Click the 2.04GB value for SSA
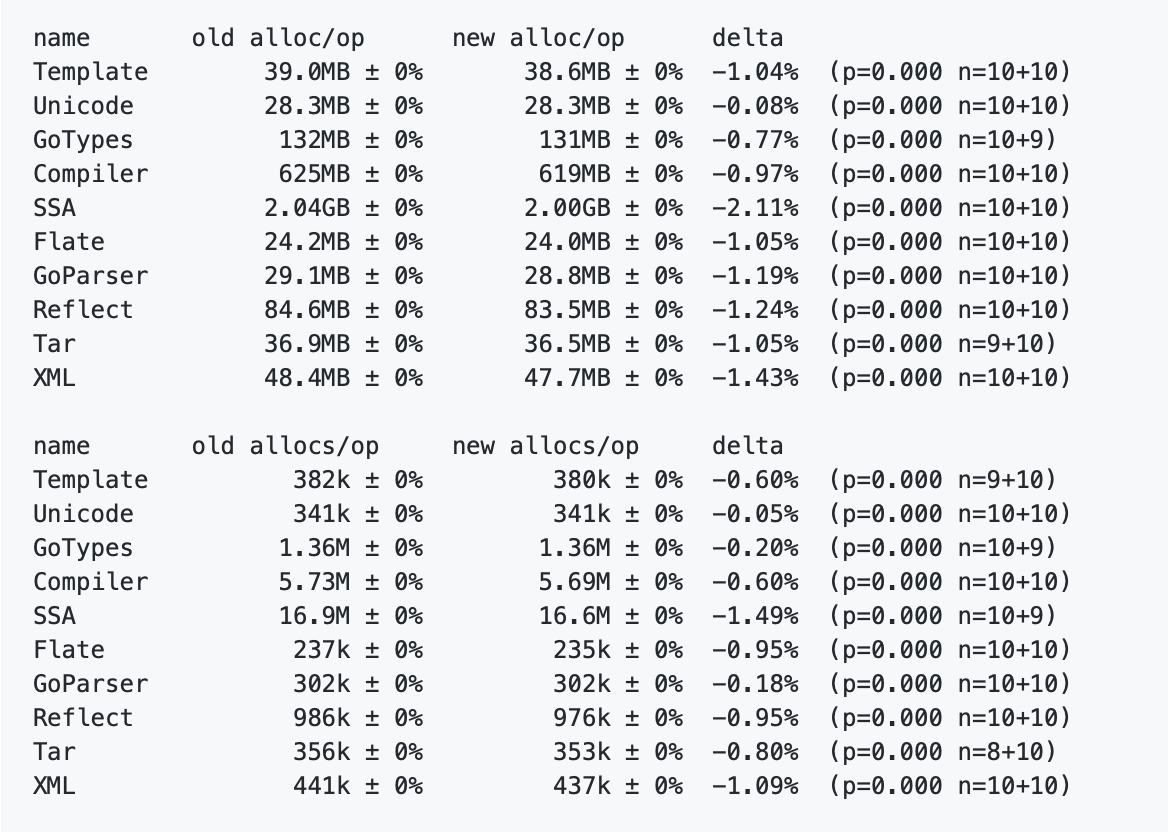Screen dimensions: 1168x832 tap(307, 208)
